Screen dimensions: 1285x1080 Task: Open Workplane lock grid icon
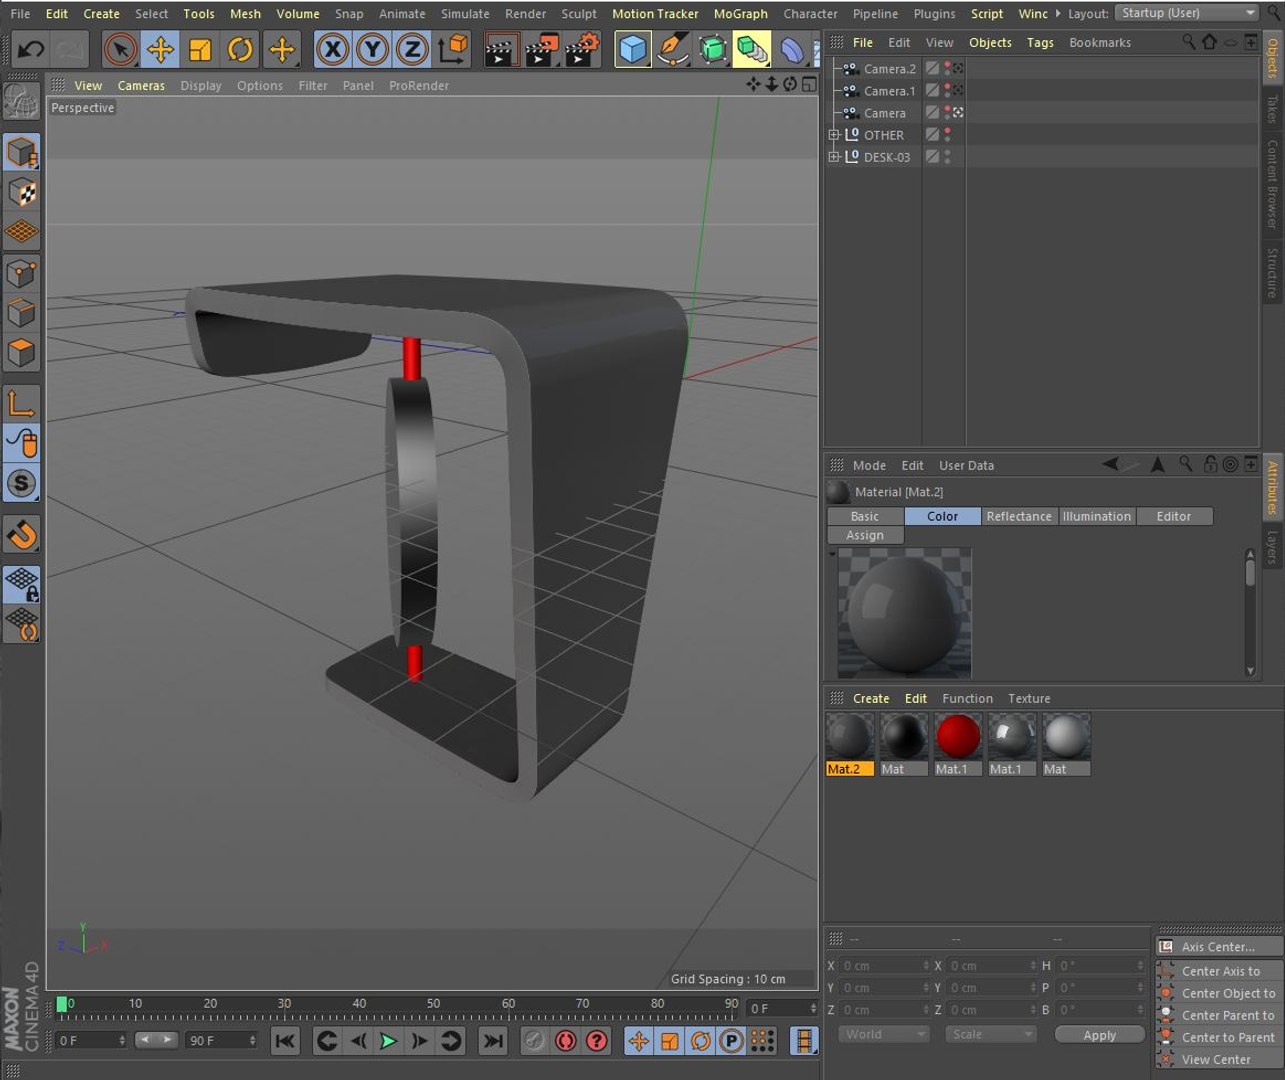pyautogui.click(x=21, y=584)
